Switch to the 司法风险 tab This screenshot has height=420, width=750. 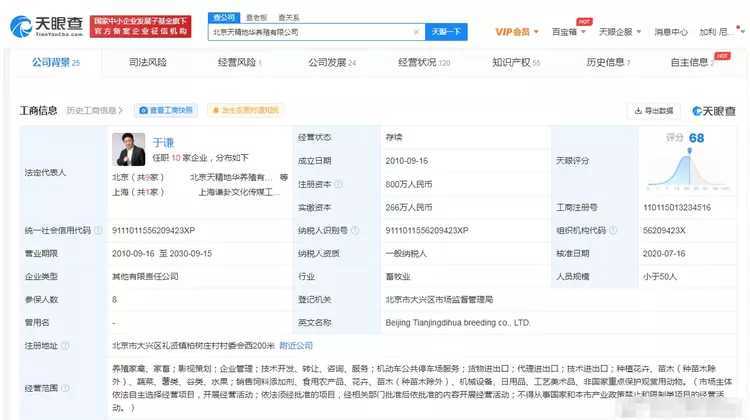point(148,62)
